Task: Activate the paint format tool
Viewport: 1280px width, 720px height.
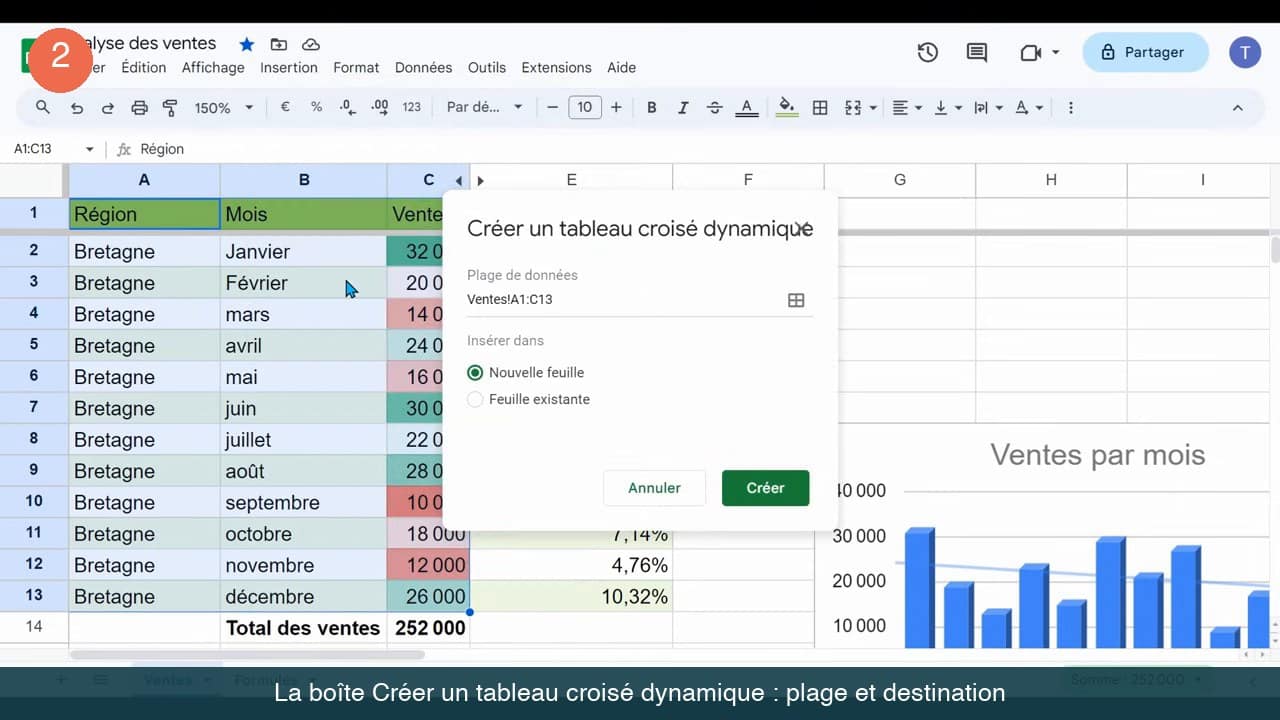Action: [x=170, y=107]
